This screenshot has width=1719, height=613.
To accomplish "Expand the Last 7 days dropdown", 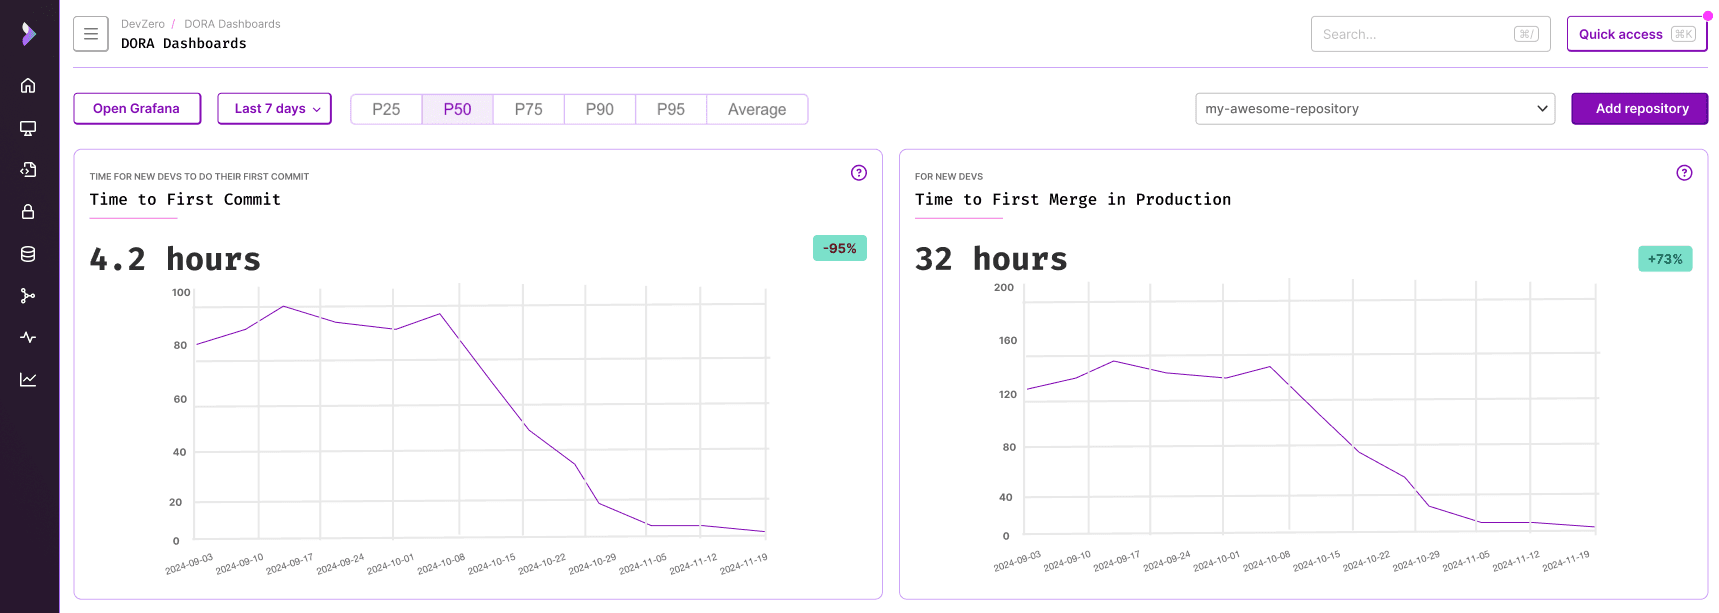I will [274, 109].
